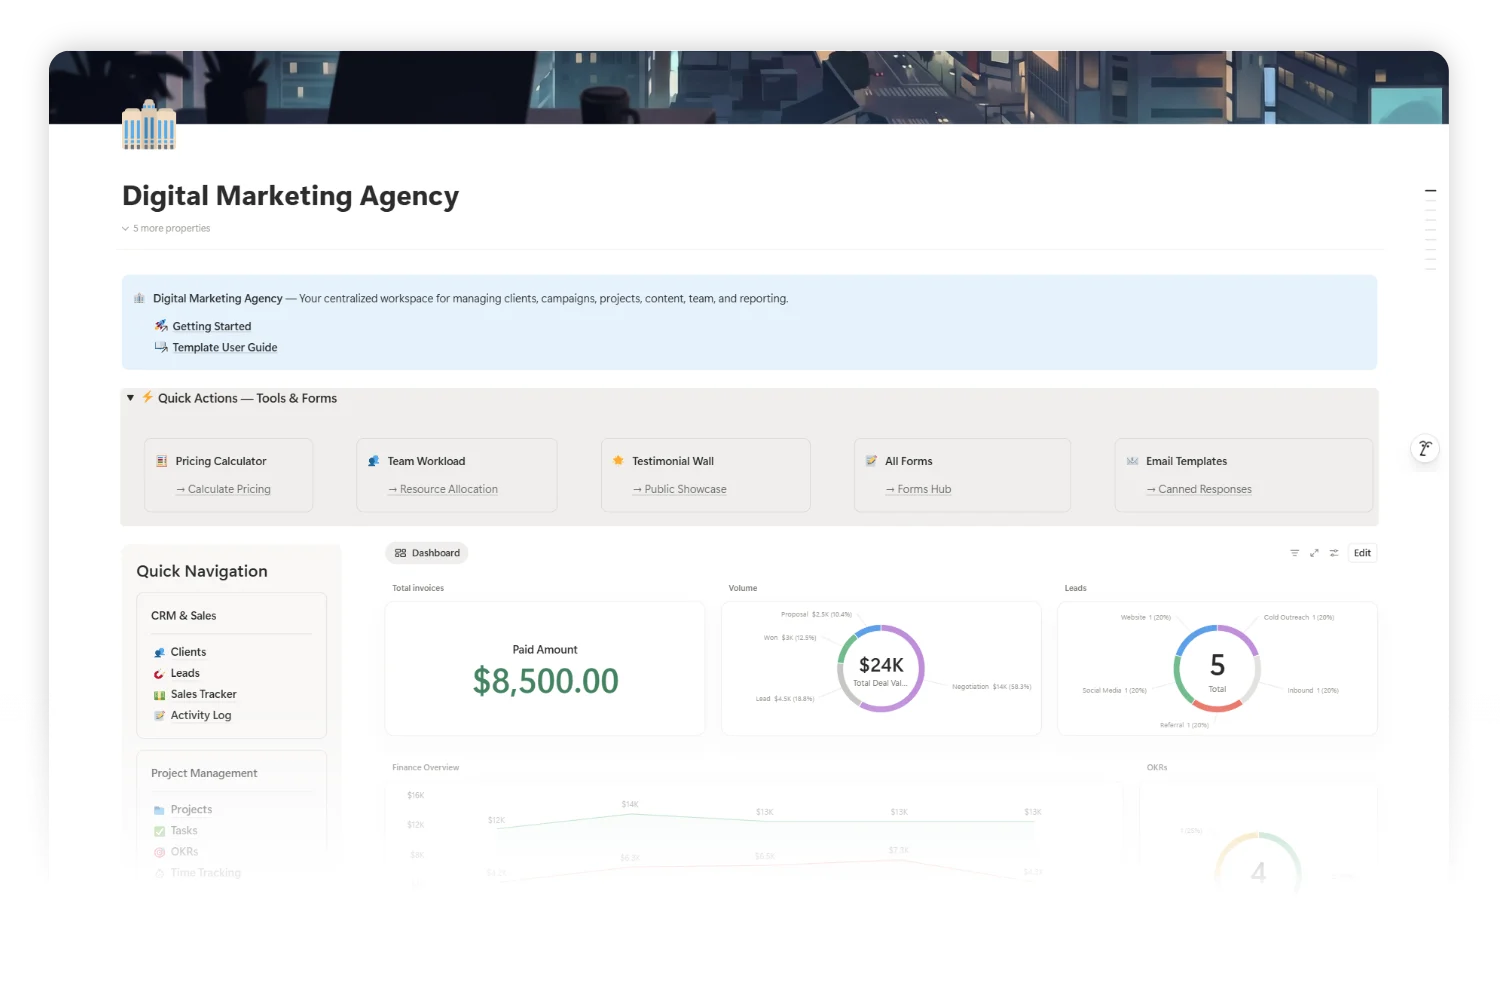Viewport: 1500px width, 1000px height.
Task: Select the Dashboard view tab
Action: click(x=427, y=553)
